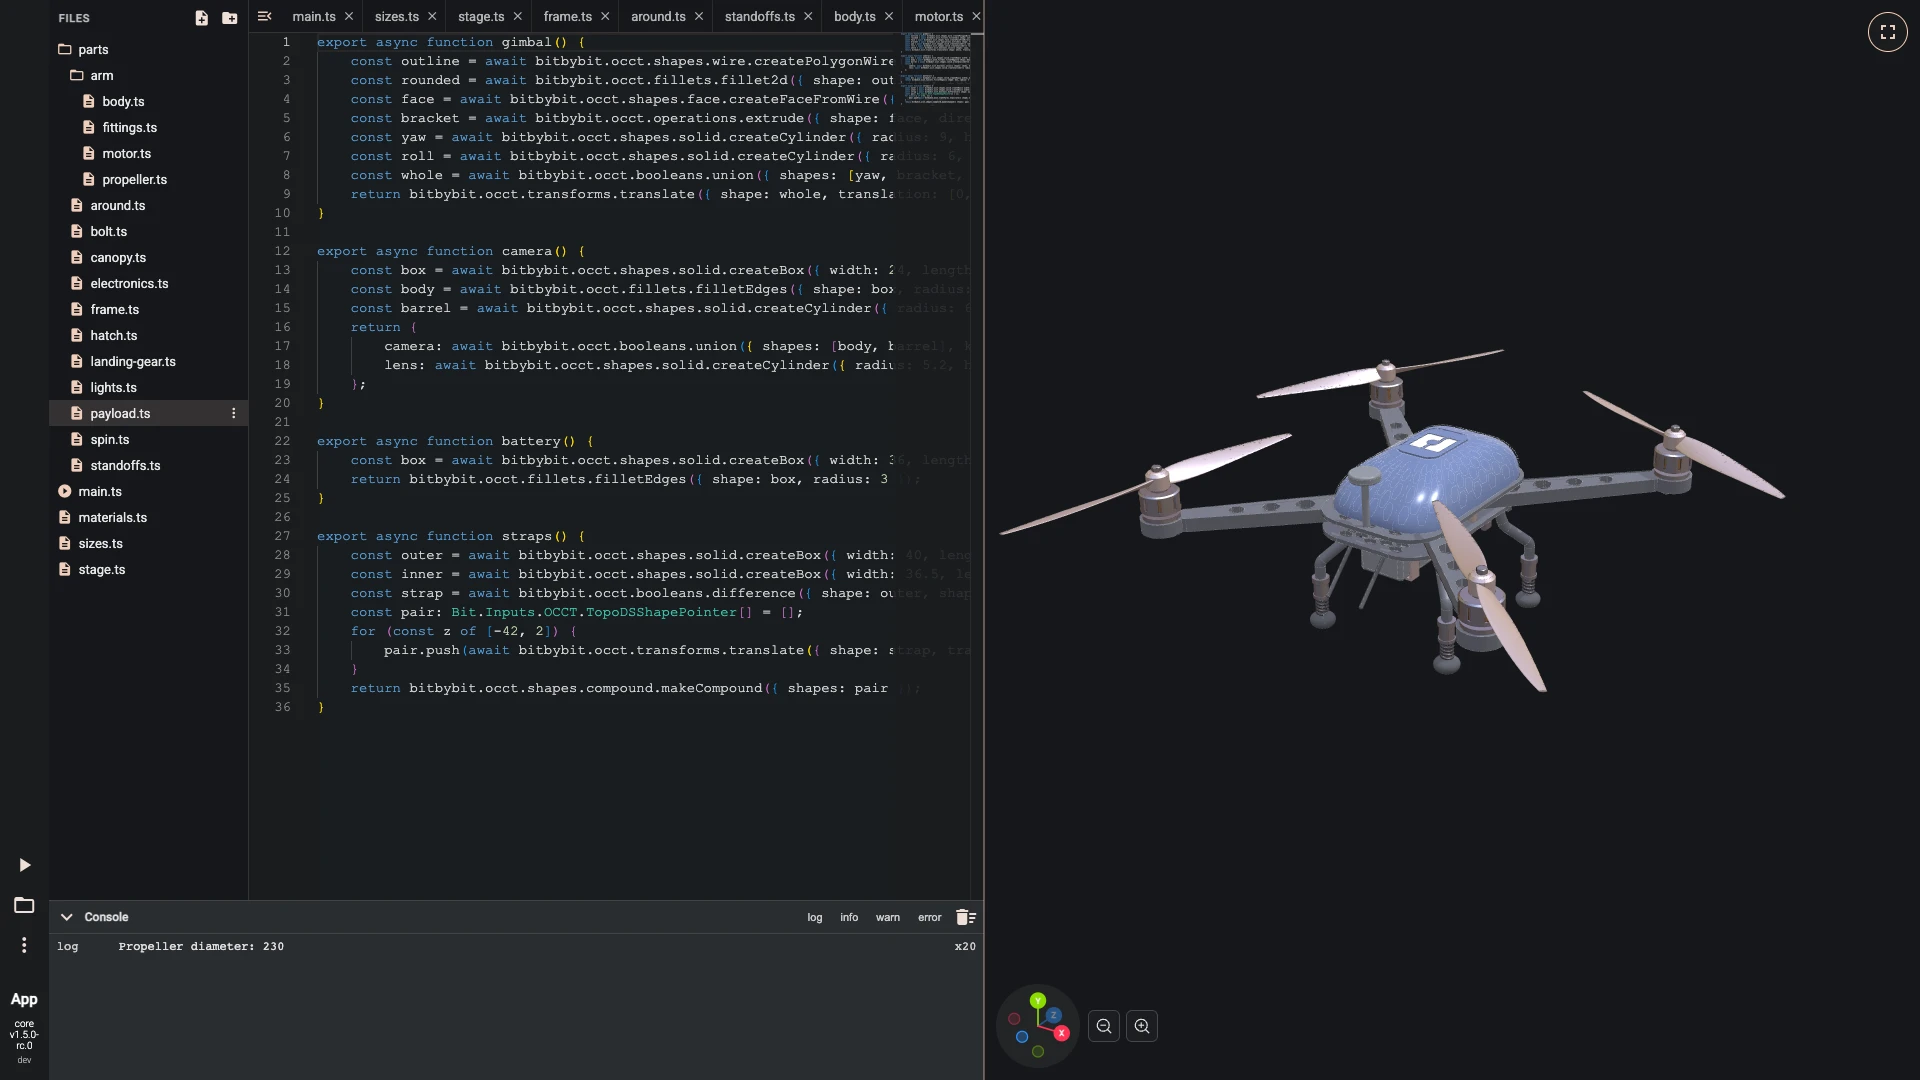Switch to the motor.ts tab

[x=939, y=16]
